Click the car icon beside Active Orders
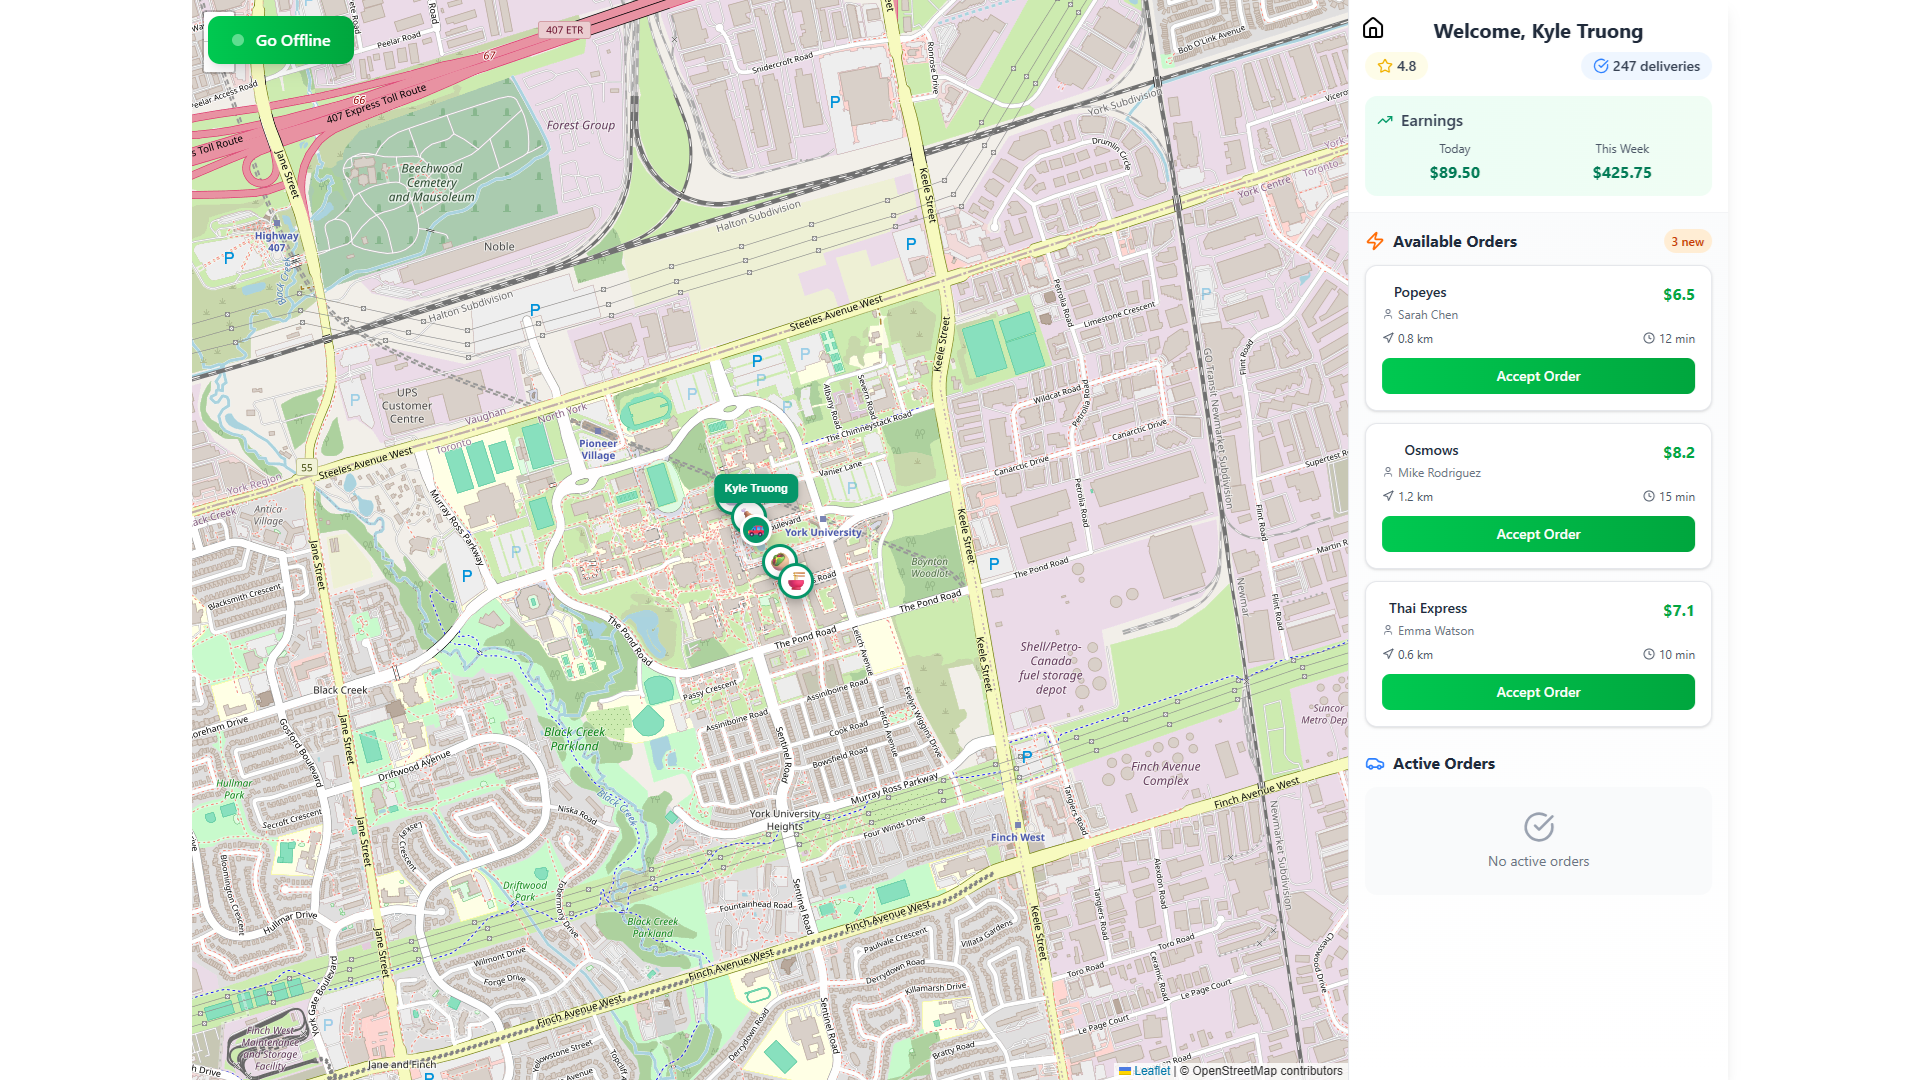This screenshot has width=1920, height=1080. coord(1375,764)
